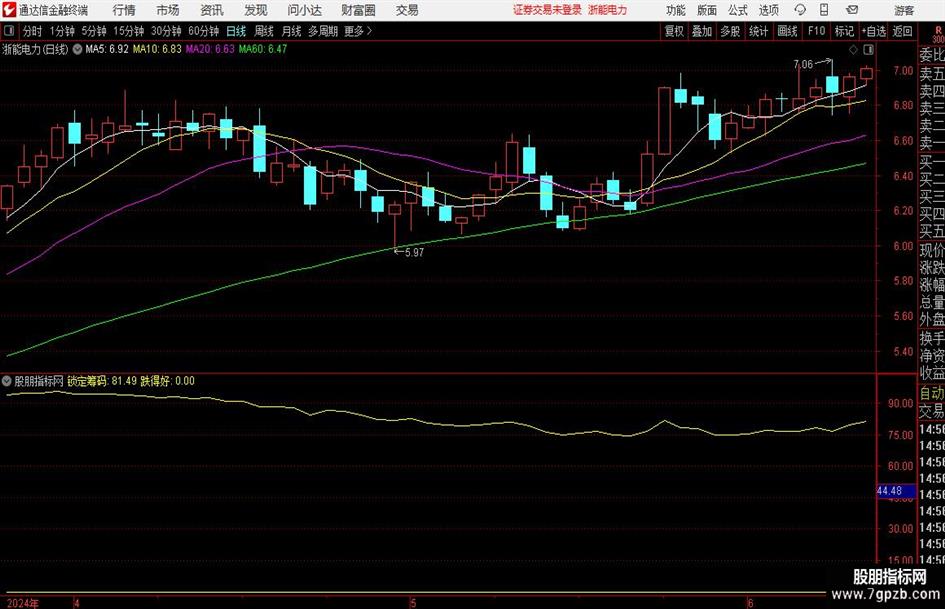Open the 功能 menu

coord(676,10)
